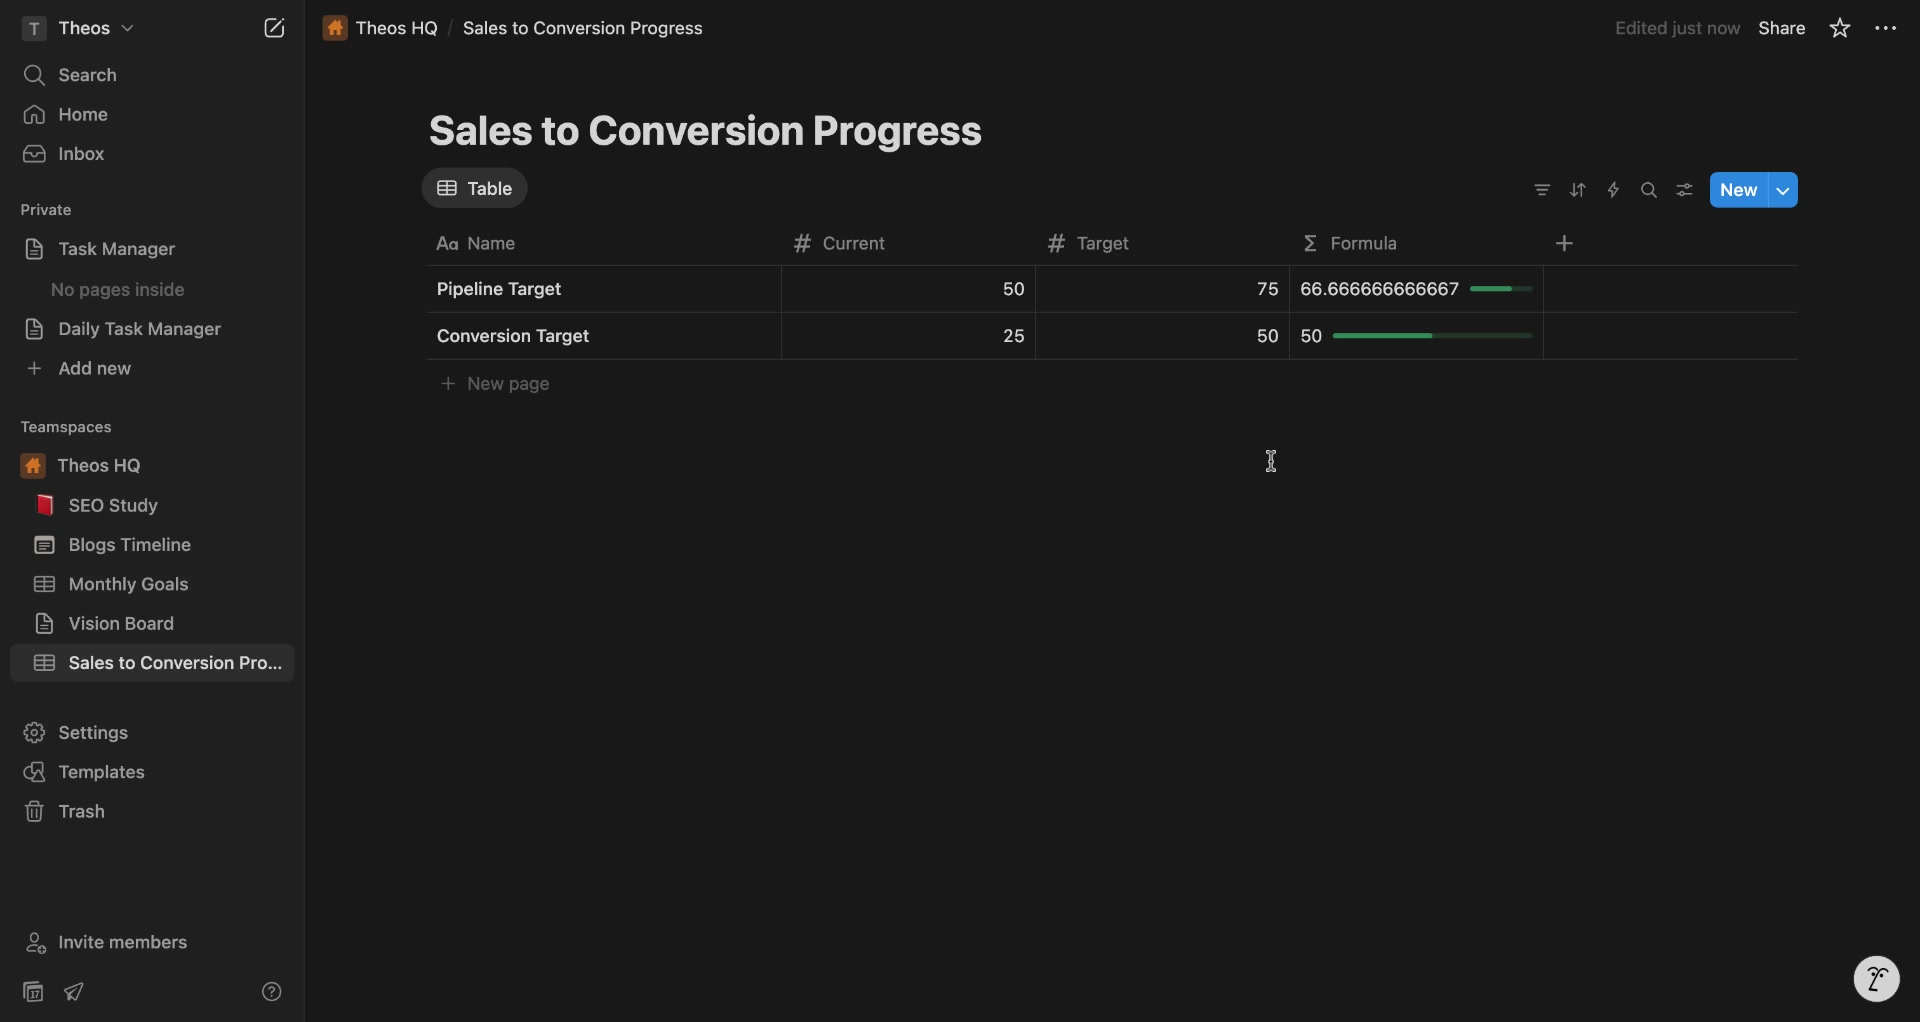
Task: Open filter options for the table
Action: pos(1543,190)
